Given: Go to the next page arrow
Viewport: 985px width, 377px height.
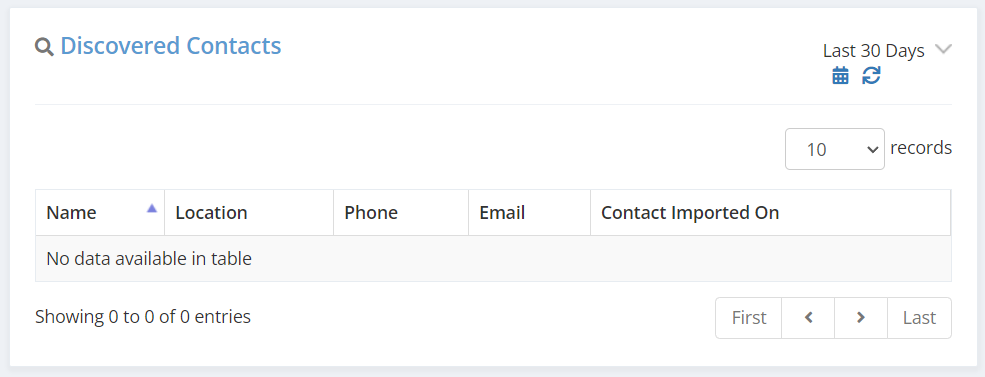Looking at the screenshot, I should point(861,318).
